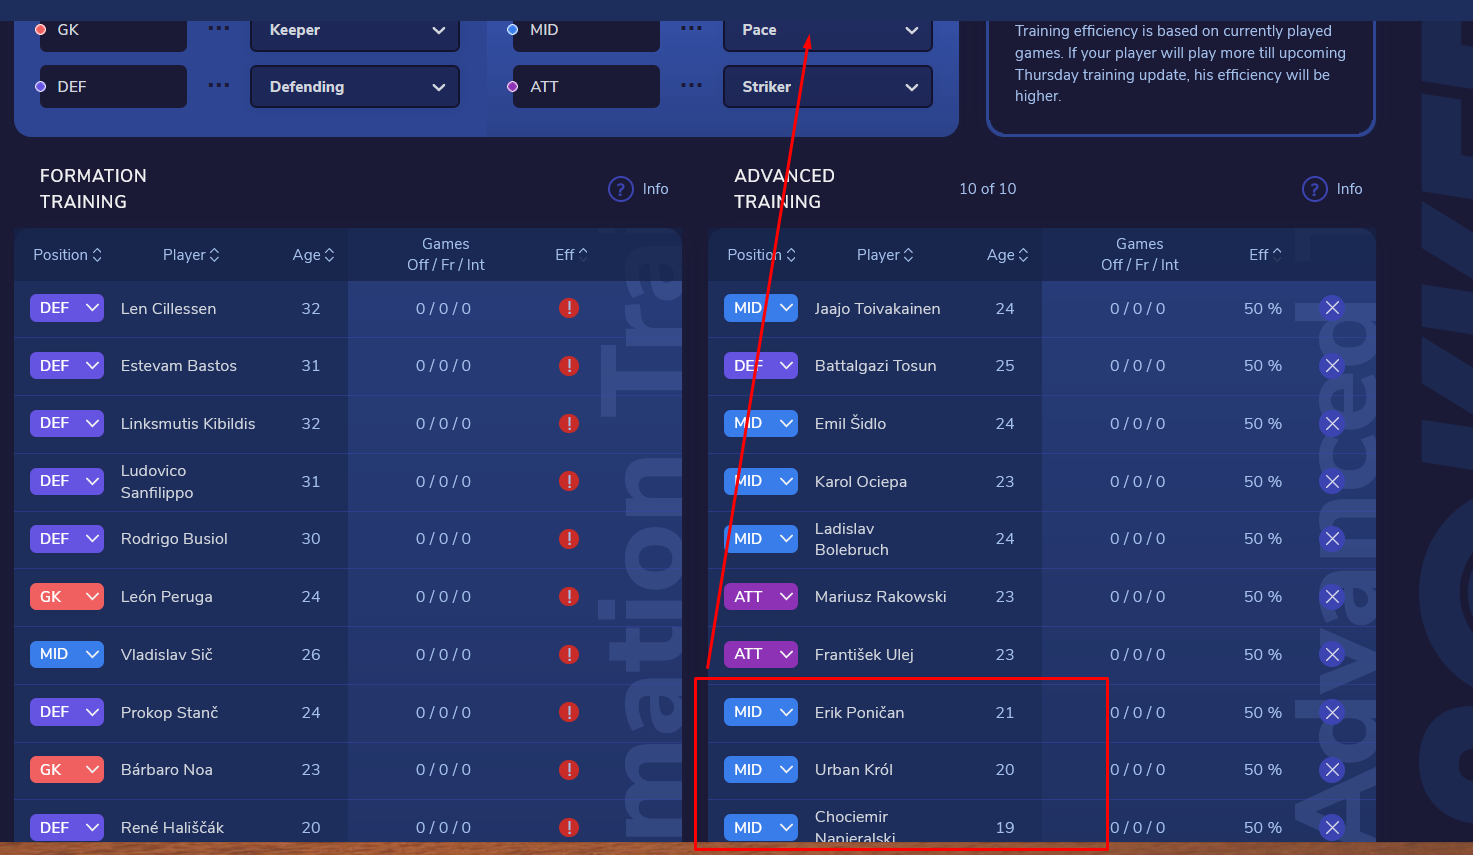Sort Advanced Training by Player
Image resolution: width=1473 pixels, height=855 pixels.
coord(885,255)
